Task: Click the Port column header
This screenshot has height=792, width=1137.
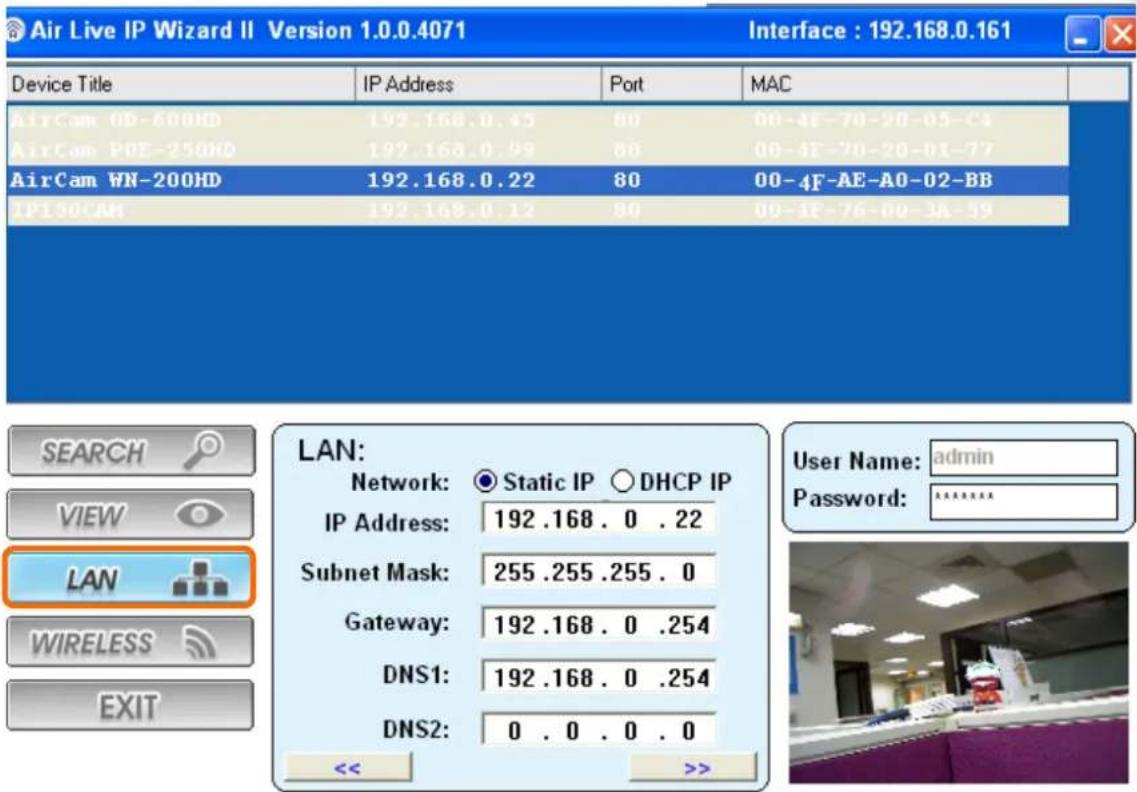Action: pyautogui.click(x=671, y=84)
